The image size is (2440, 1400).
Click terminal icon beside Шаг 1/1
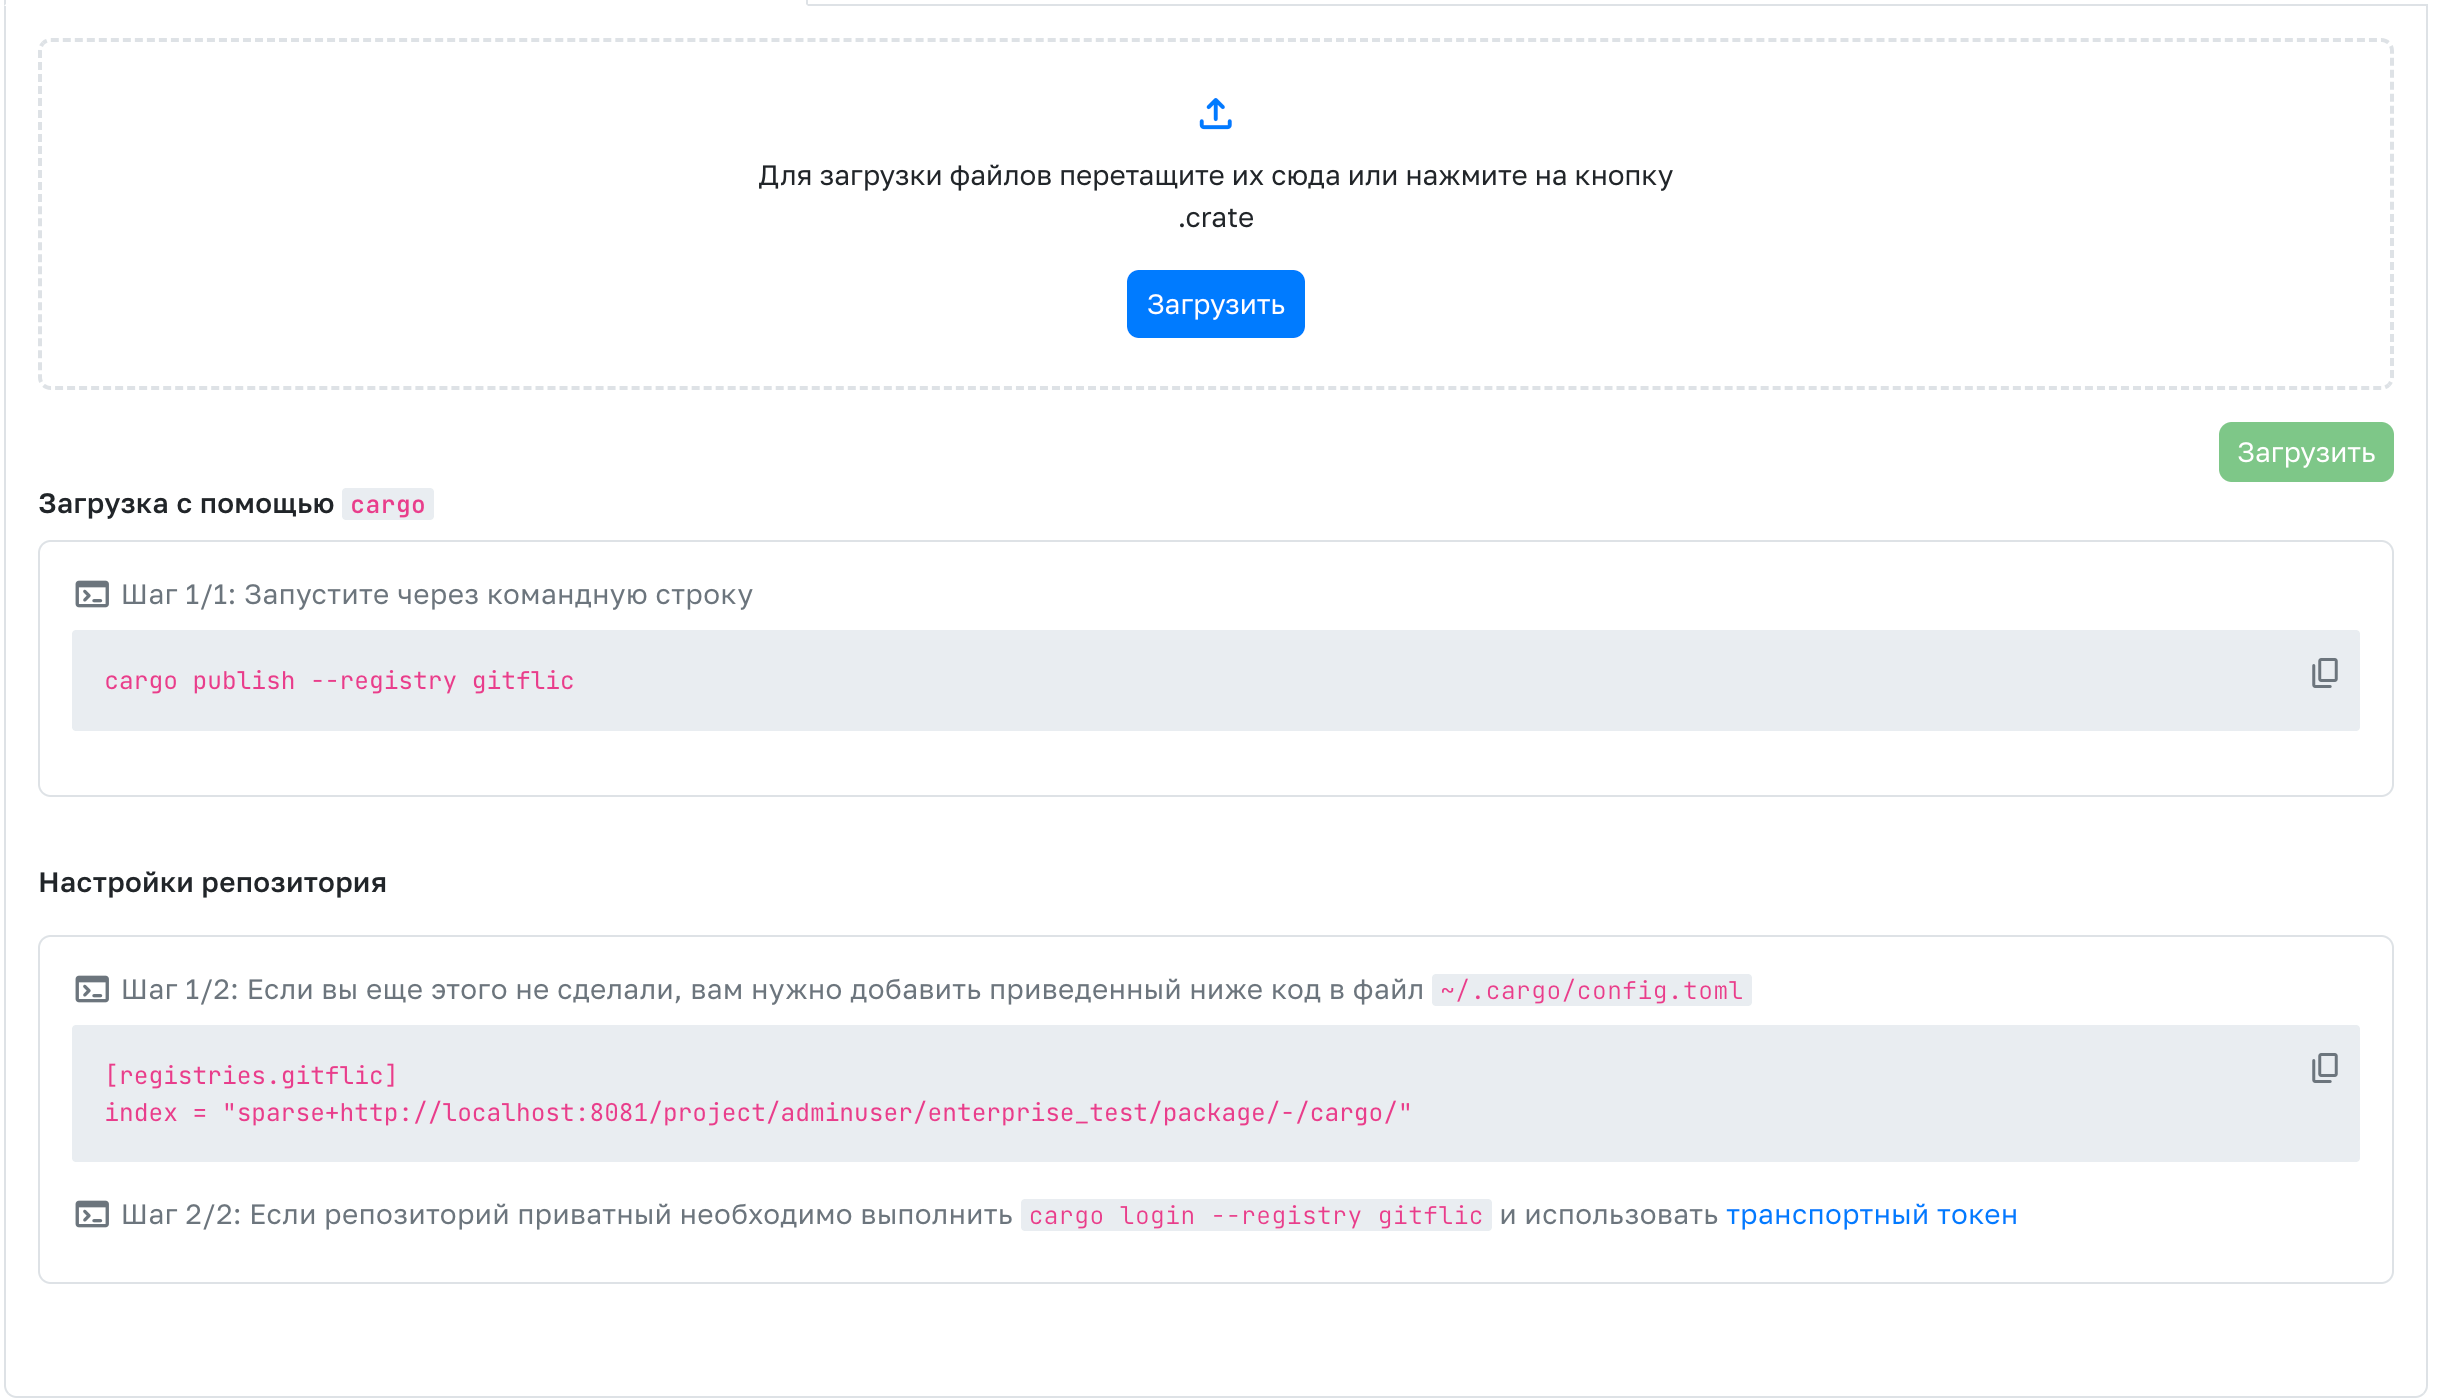click(x=92, y=595)
